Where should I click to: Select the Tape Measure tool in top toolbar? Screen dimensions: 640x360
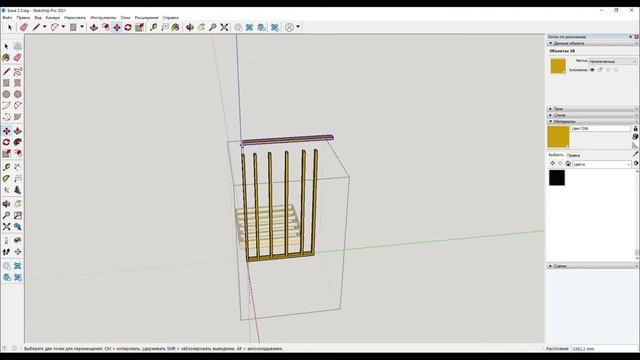[x=153, y=27]
